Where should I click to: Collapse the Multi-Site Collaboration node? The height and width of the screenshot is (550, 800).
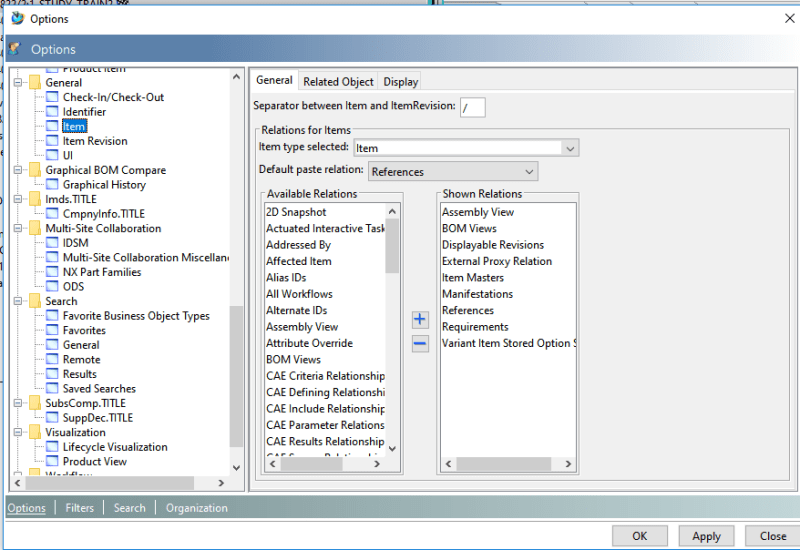pos(18,228)
